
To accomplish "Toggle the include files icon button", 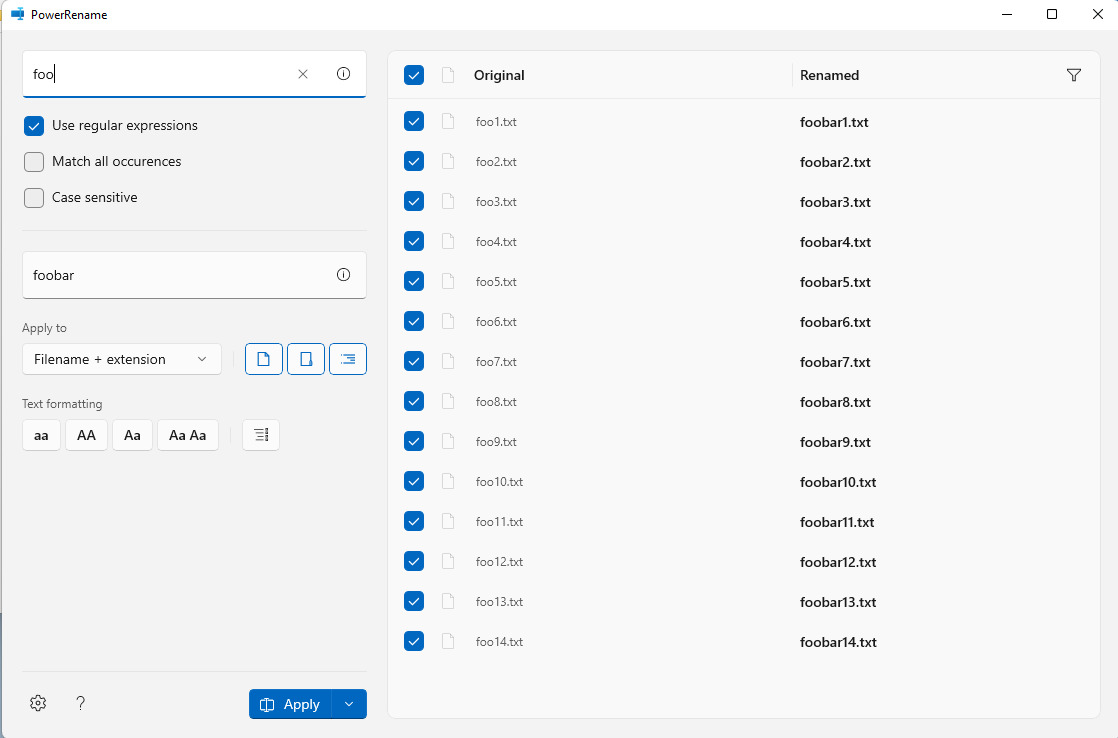I will (264, 359).
